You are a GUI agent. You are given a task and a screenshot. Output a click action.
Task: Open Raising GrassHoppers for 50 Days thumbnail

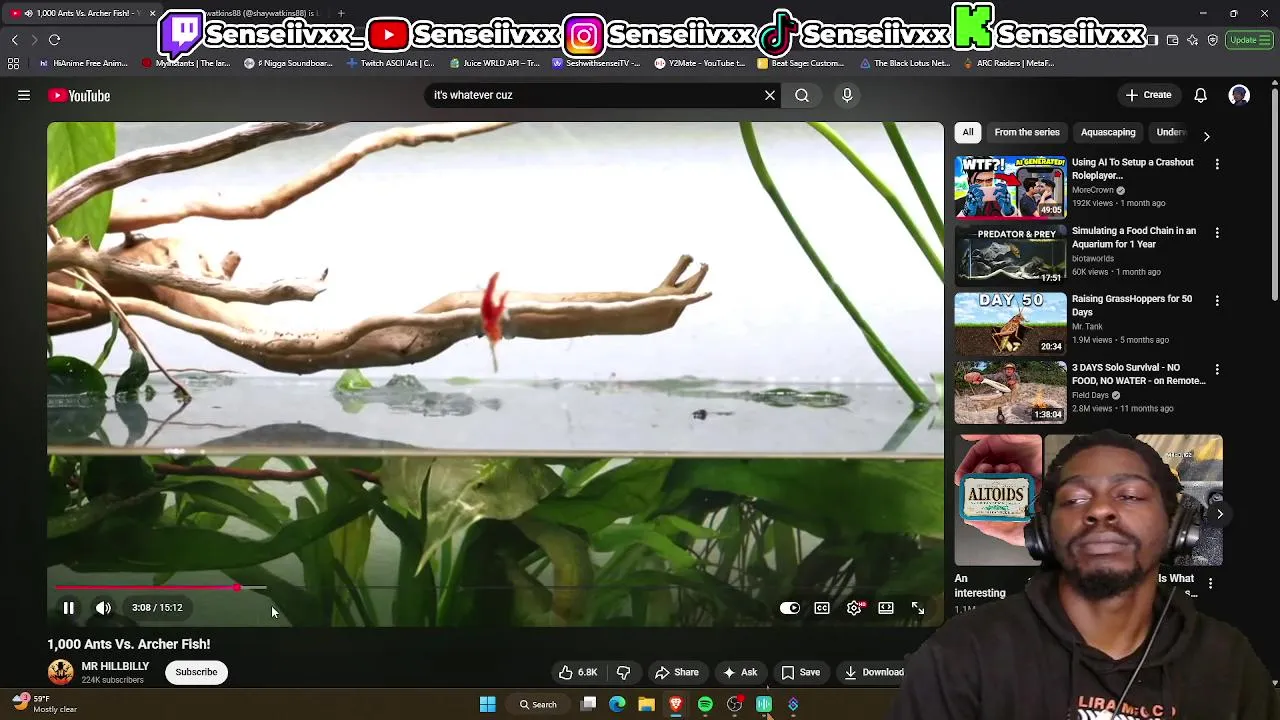click(1010, 323)
